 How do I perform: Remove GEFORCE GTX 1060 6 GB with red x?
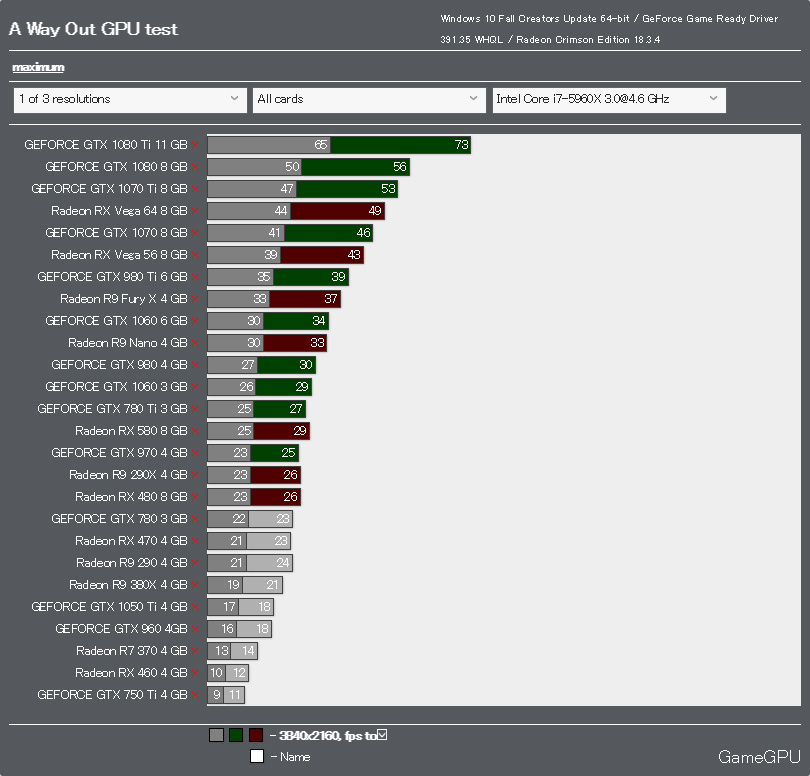pyautogui.click(x=195, y=321)
